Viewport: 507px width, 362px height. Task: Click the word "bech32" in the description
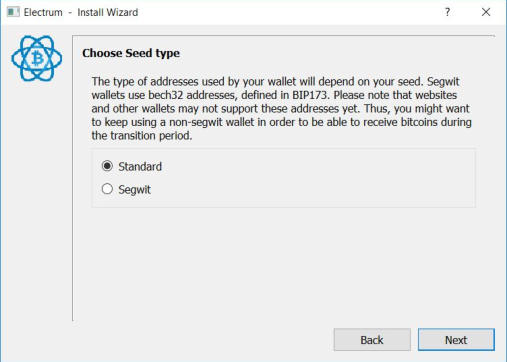coord(166,95)
